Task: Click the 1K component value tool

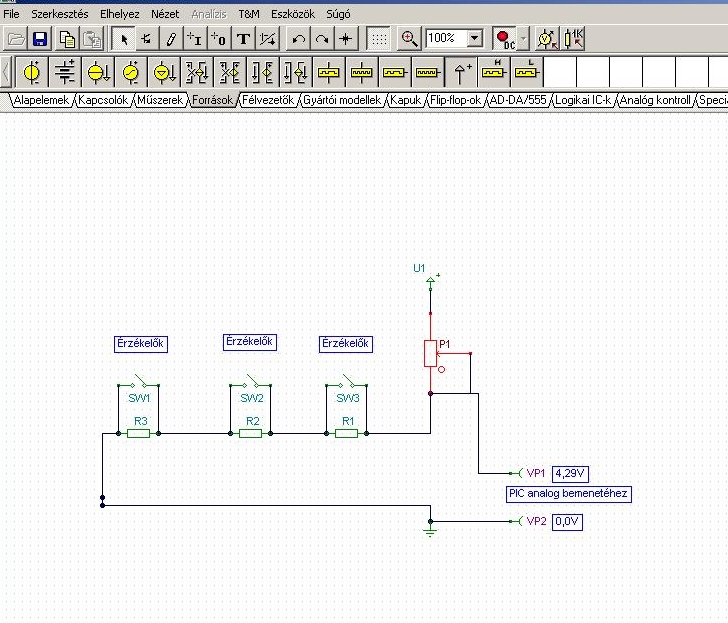Action: pos(573,39)
